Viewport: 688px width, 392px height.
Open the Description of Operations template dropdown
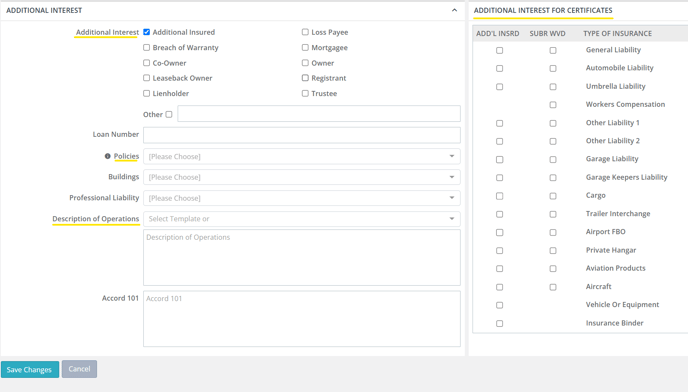(x=301, y=219)
